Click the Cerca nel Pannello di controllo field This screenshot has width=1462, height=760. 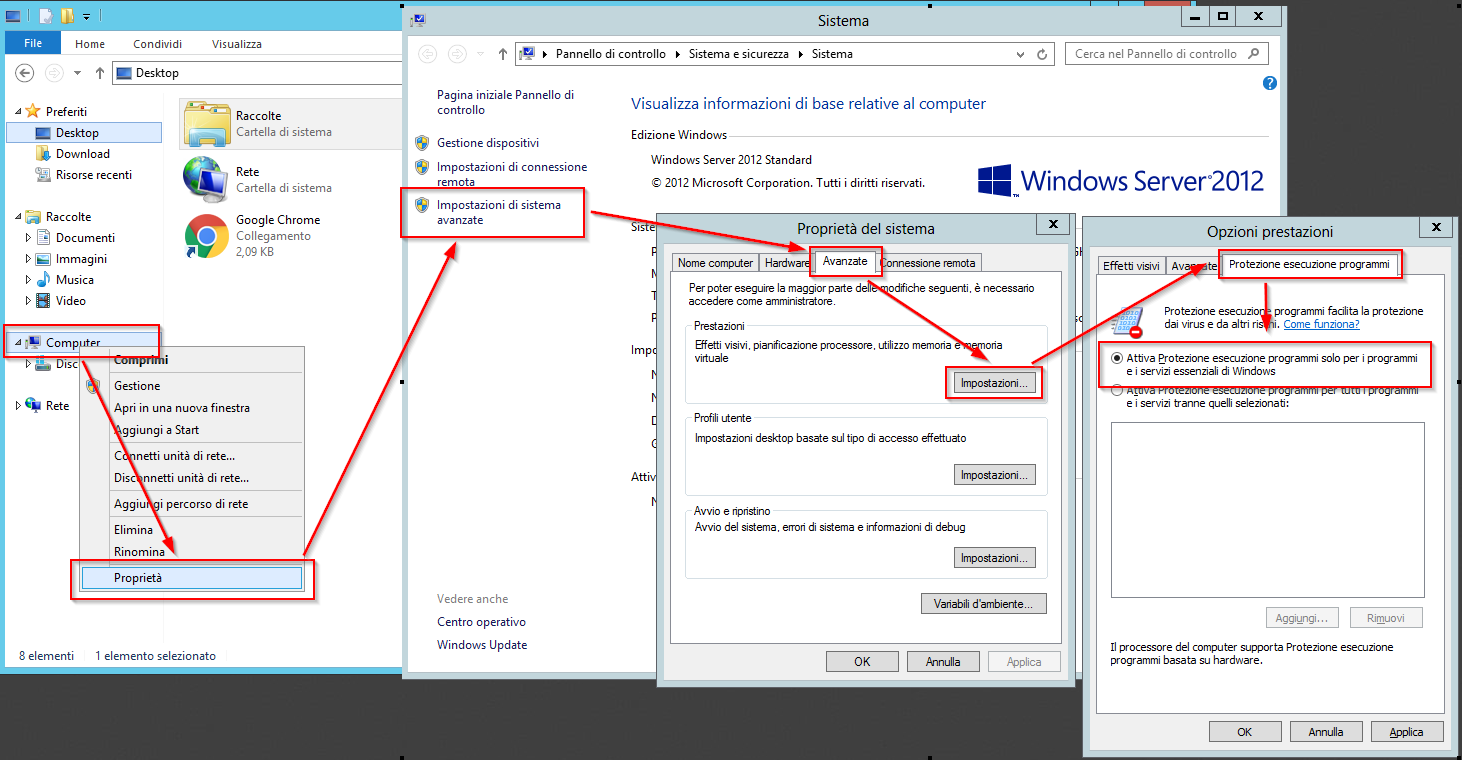1150,53
